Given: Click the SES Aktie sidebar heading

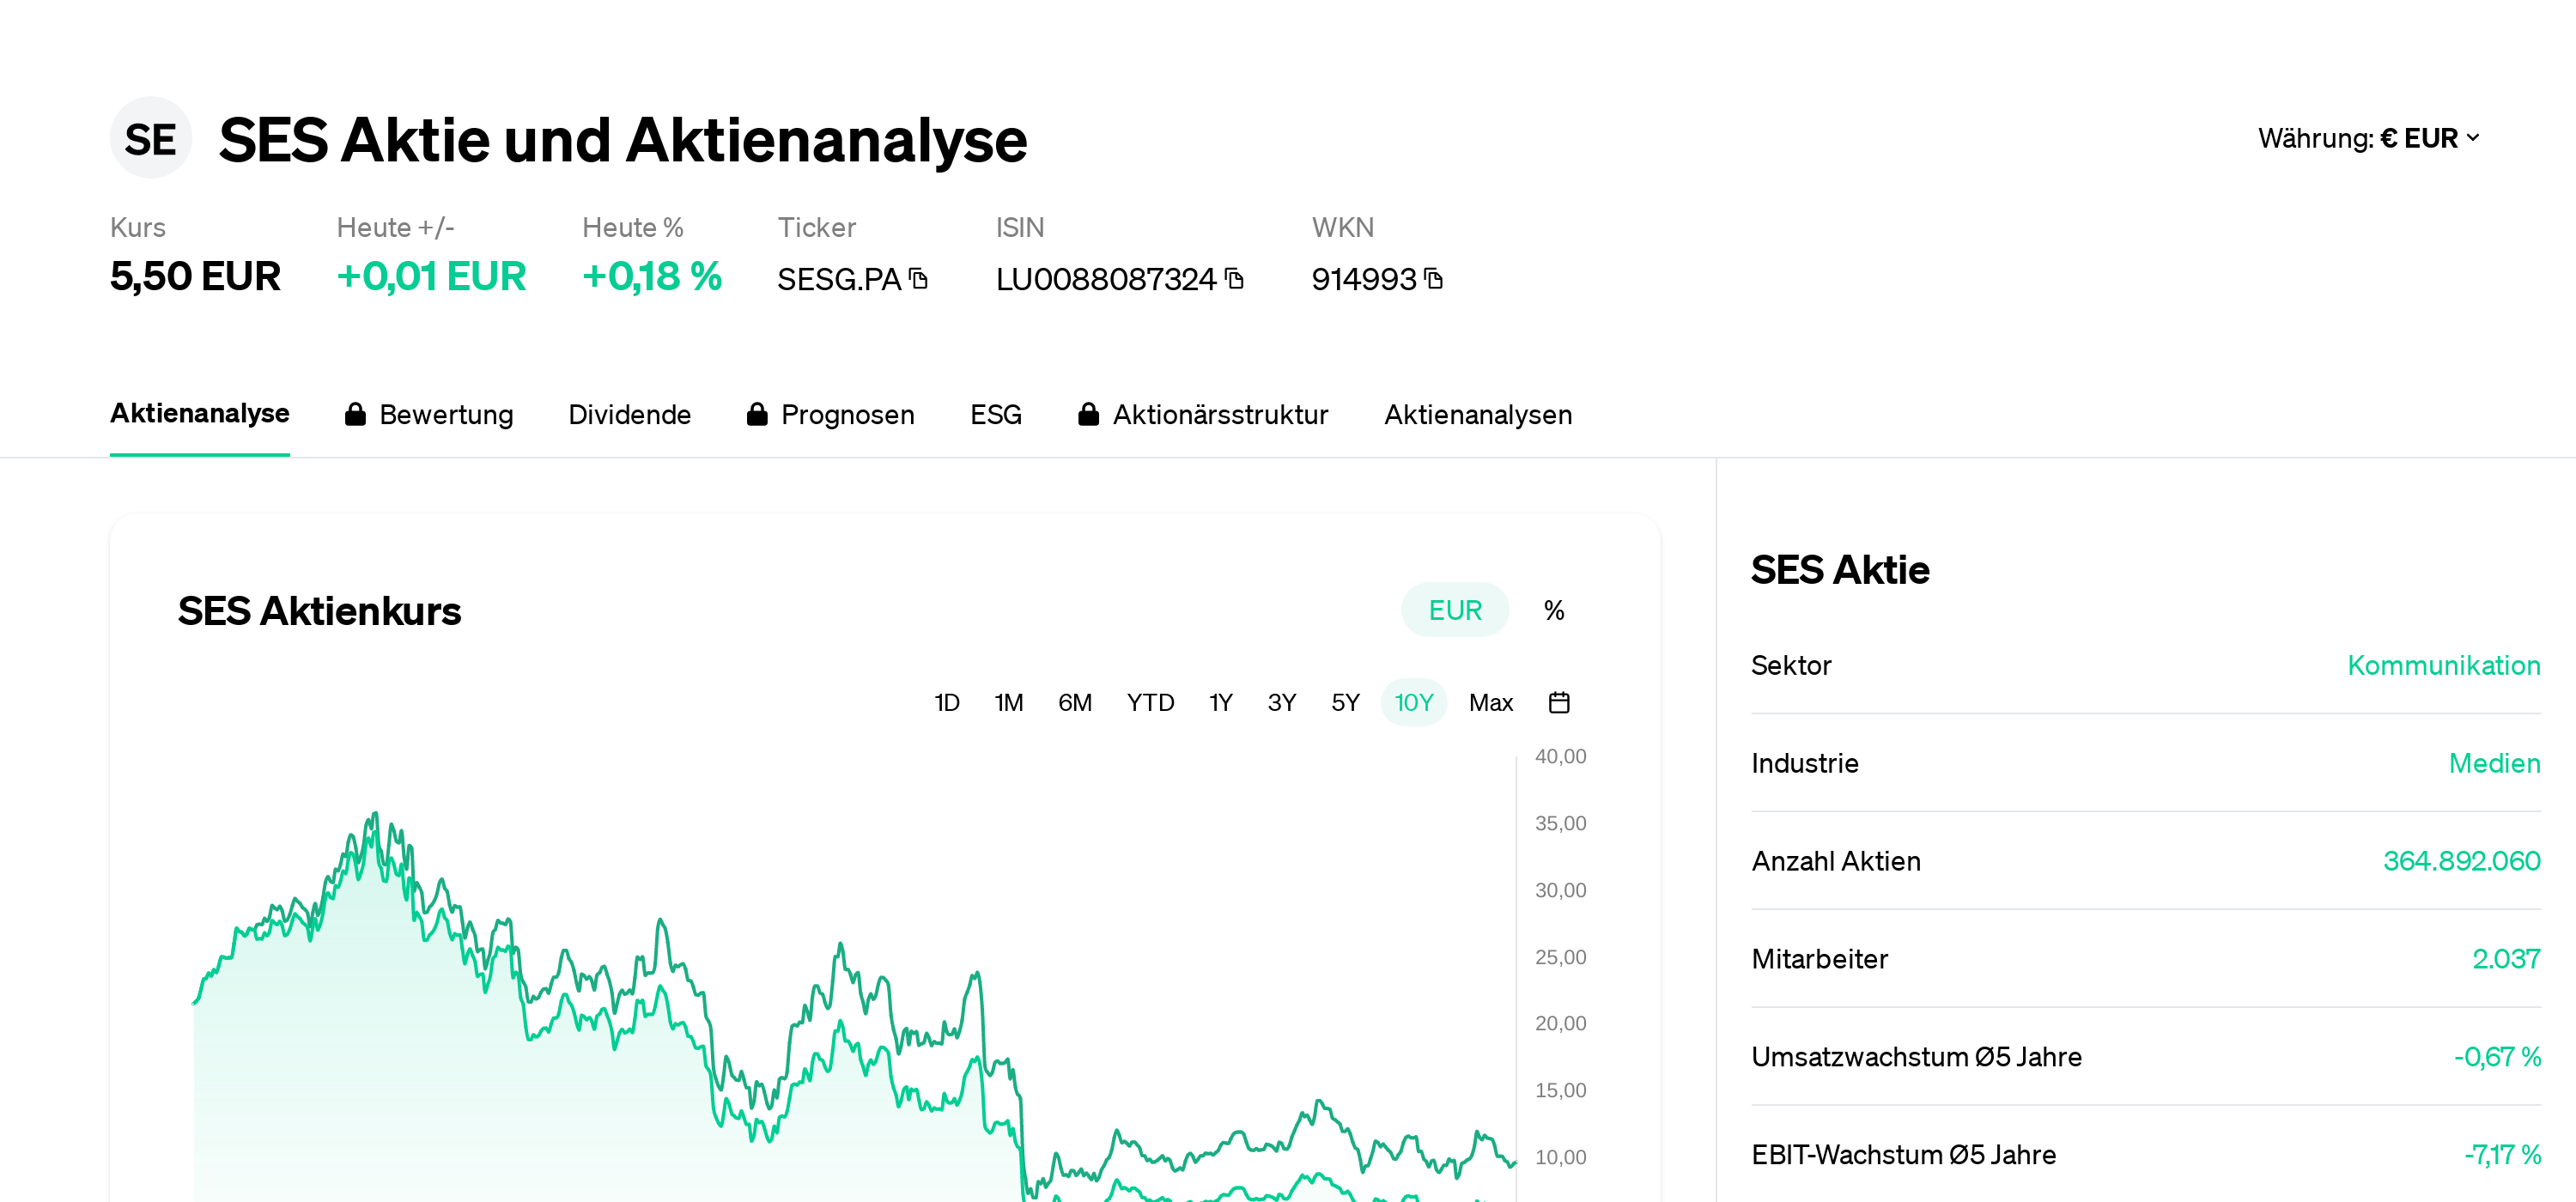Looking at the screenshot, I should [1840, 570].
